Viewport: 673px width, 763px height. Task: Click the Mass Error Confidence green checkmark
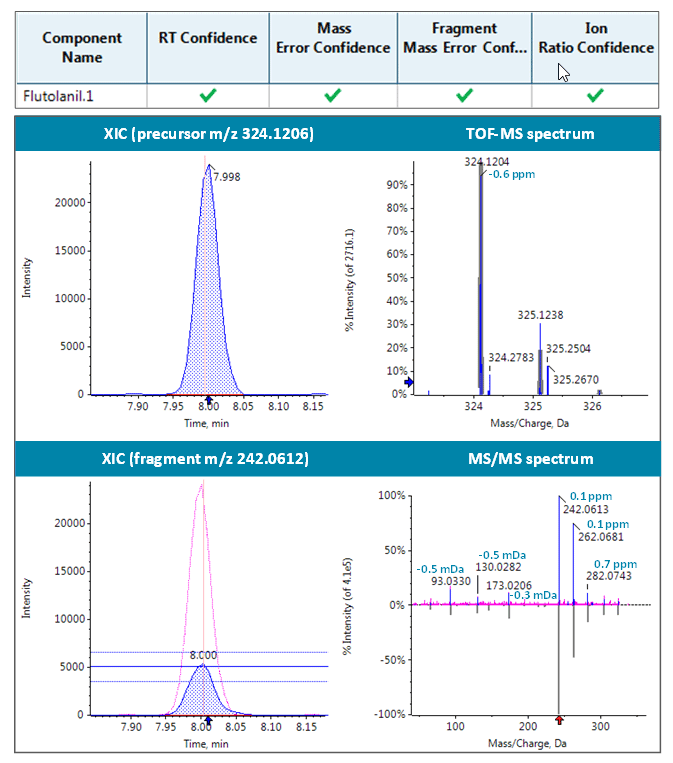pyautogui.click(x=333, y=96)
